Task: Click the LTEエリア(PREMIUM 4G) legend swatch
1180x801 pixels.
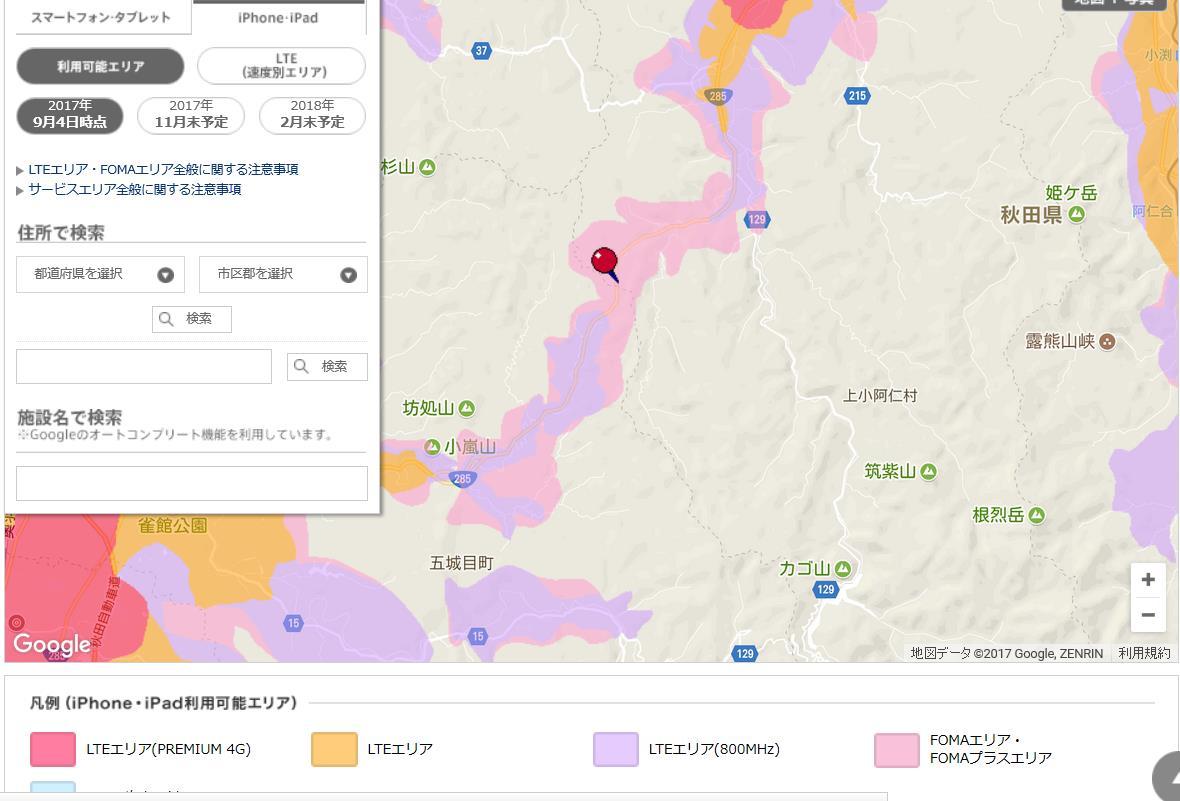Action: [x=53, y=749]
